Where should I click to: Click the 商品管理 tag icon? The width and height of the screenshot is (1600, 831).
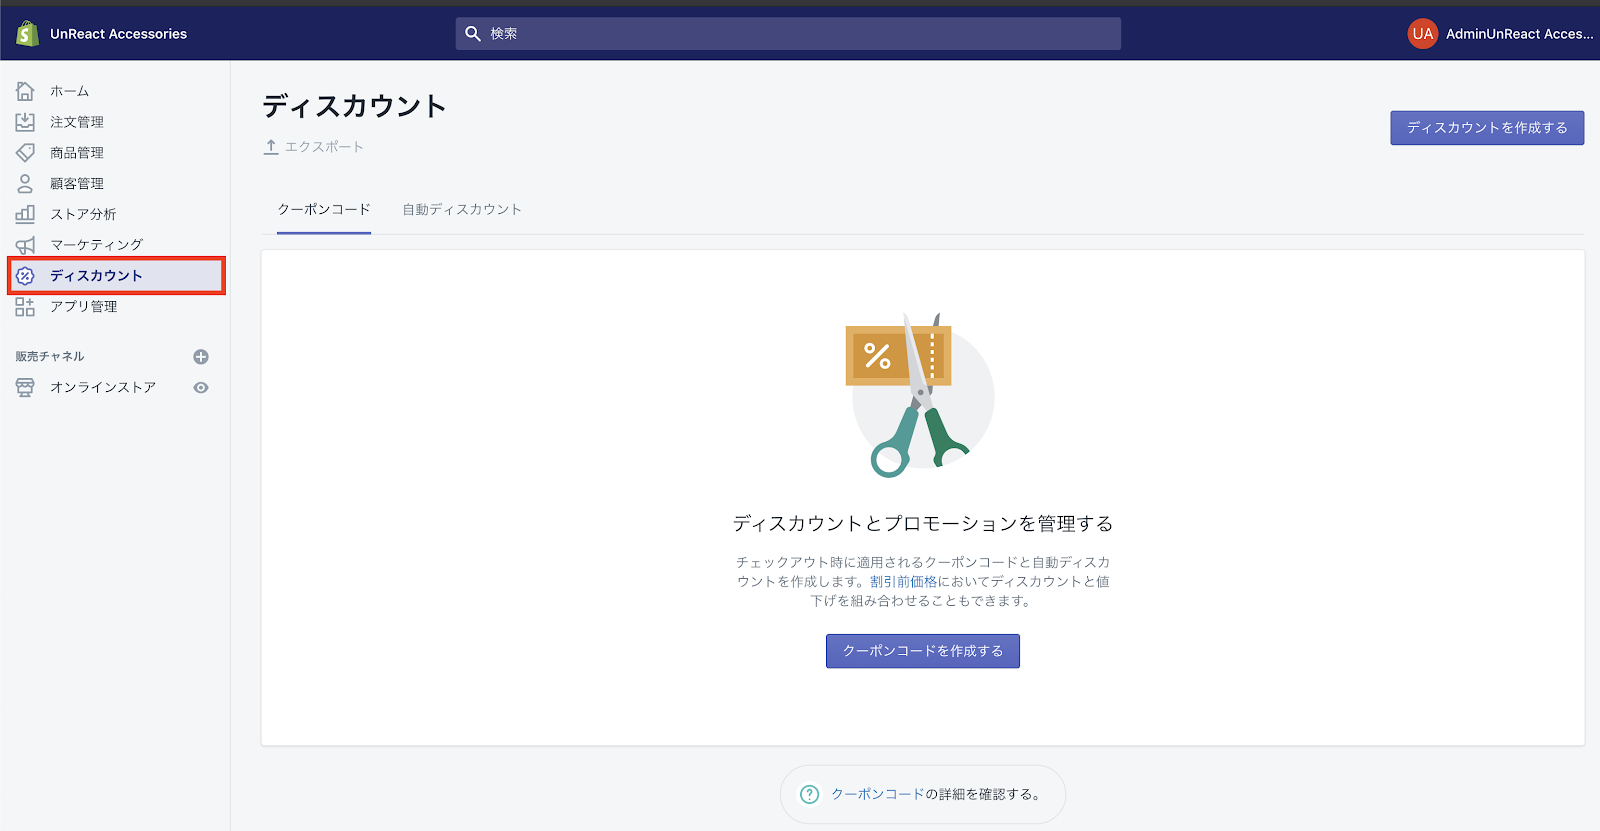coord(25,153)
